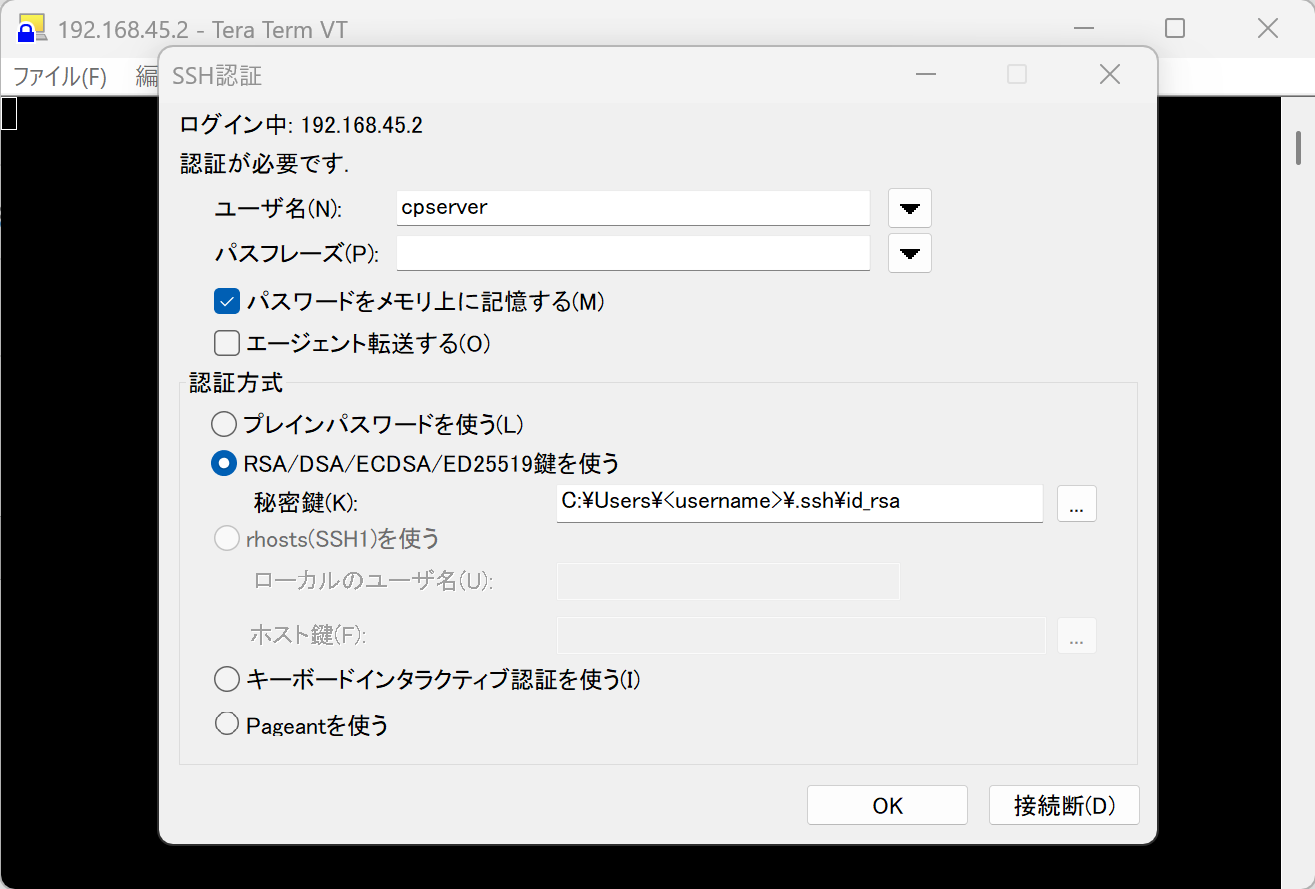Close the Tera Term VT window

1267,29
